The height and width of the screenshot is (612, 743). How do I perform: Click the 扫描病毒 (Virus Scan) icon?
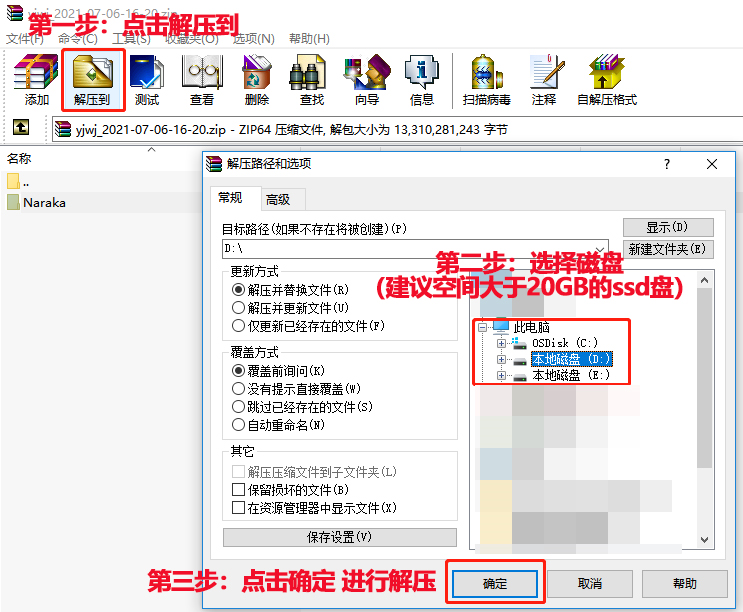pos(486,79)
